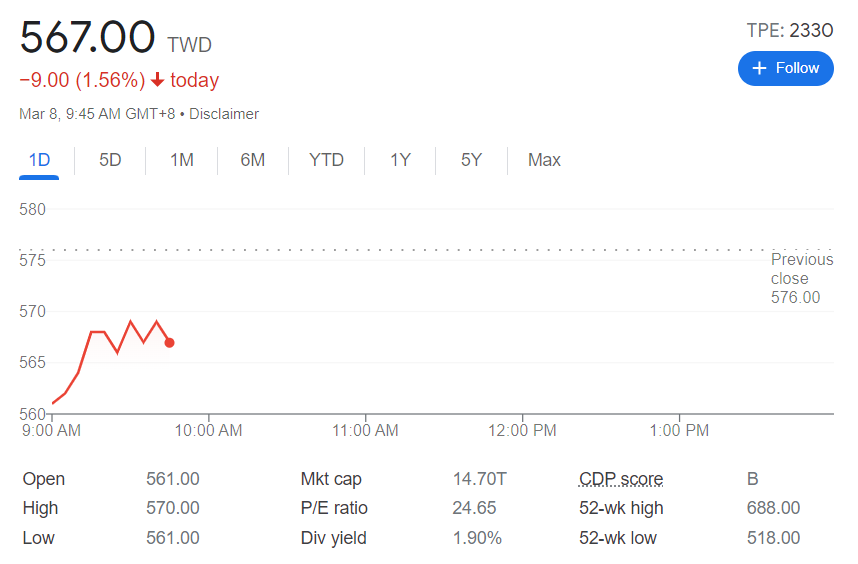Select the YTD tab

(326, 160)
